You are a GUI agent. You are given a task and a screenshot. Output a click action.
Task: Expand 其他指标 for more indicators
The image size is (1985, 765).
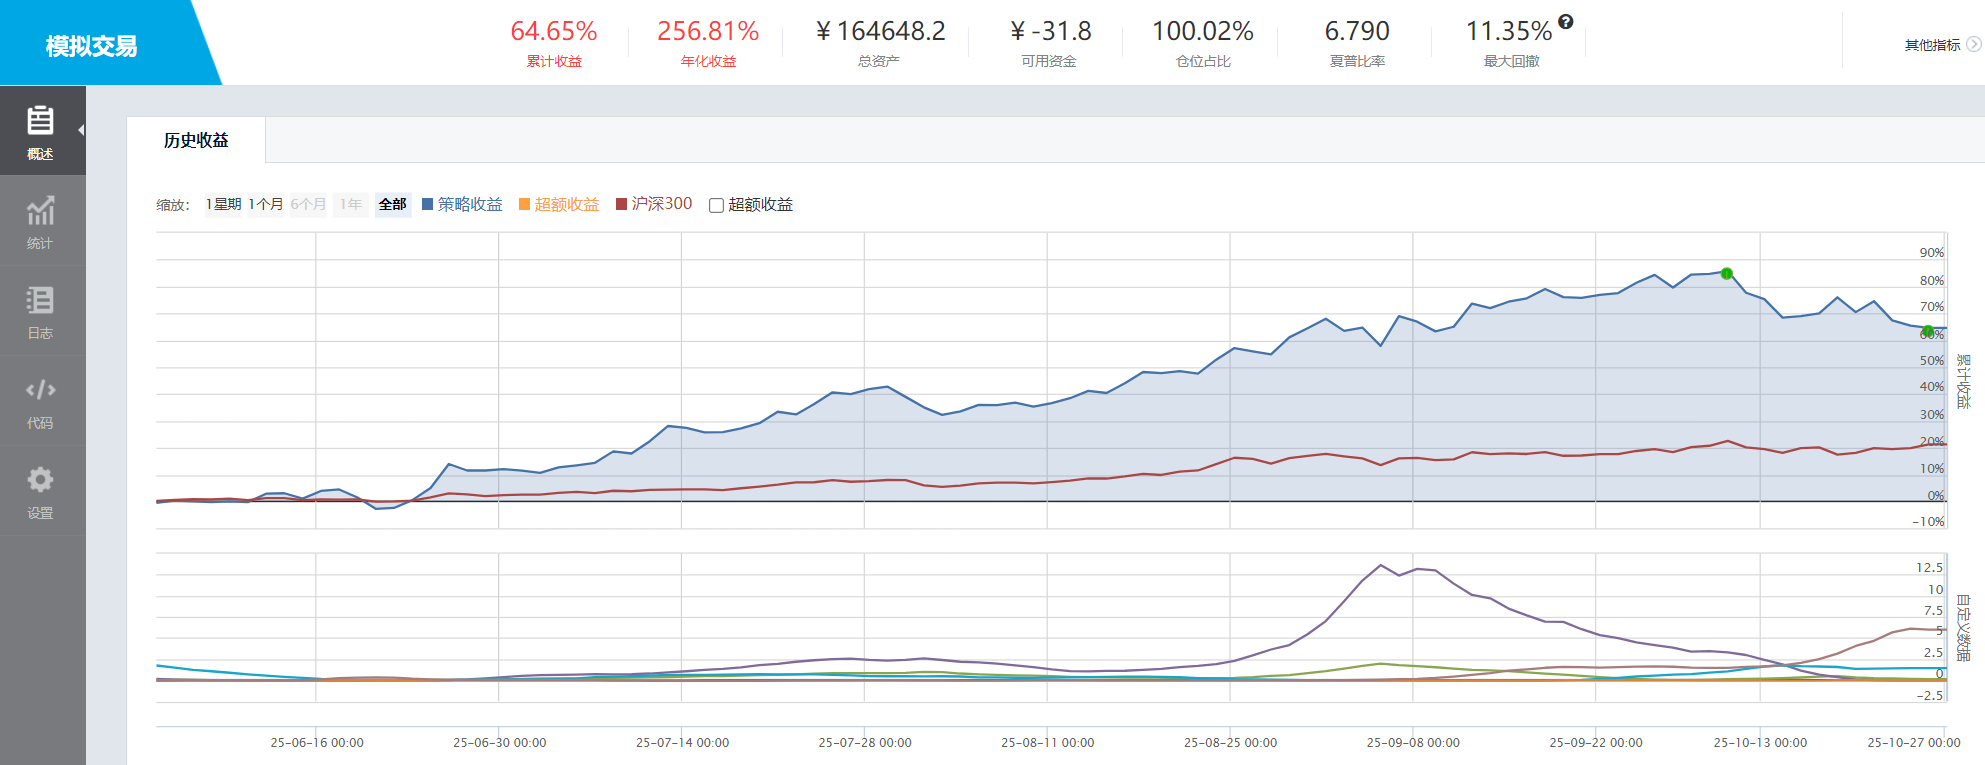tap(1932, 45)
